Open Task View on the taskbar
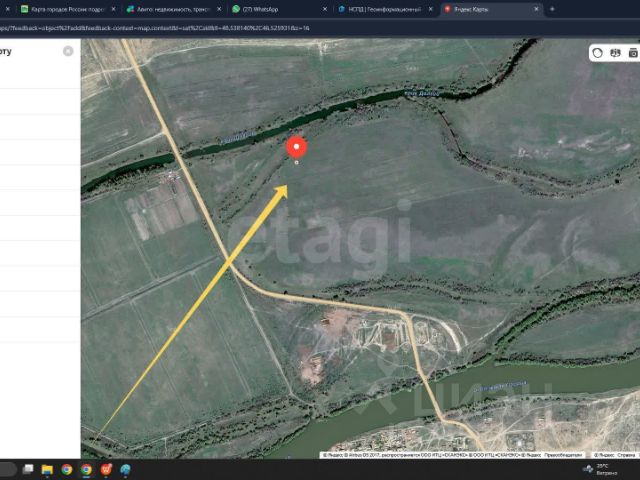 (28, 469)
